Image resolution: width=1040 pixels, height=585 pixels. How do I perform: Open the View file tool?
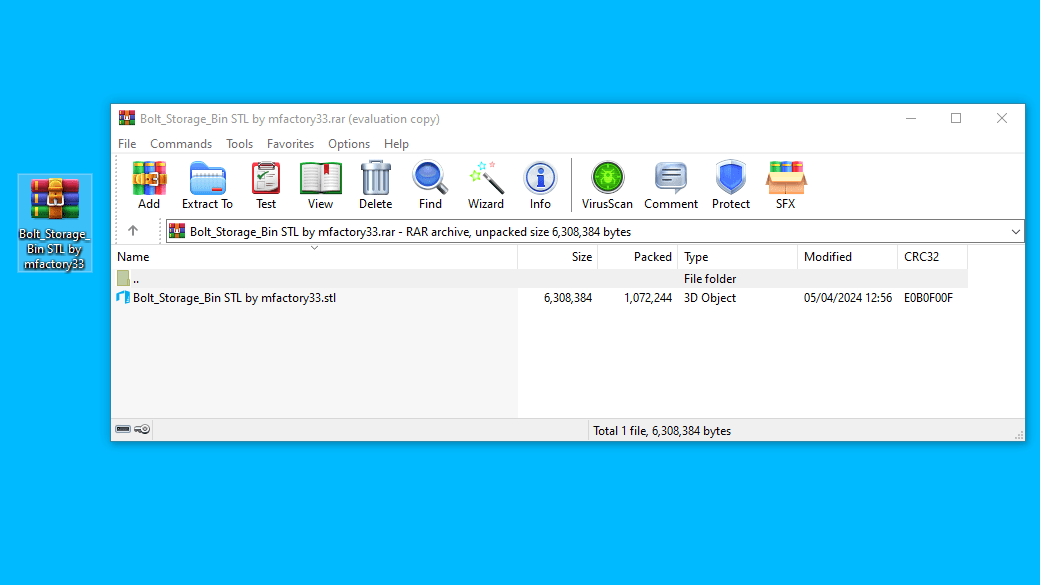tap(320, 185)
